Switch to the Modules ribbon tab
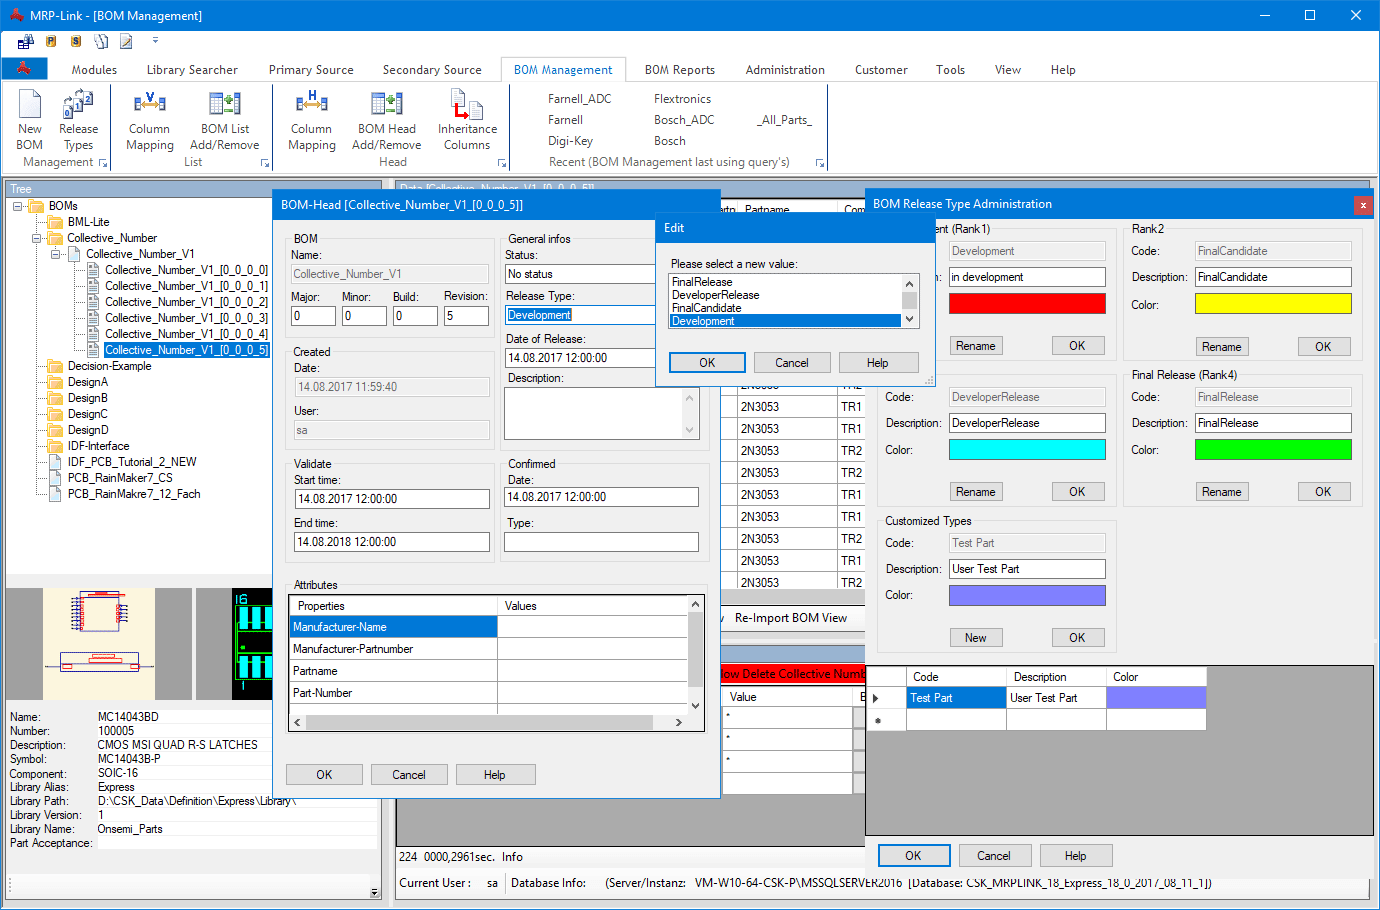 [x=94, y=70]
